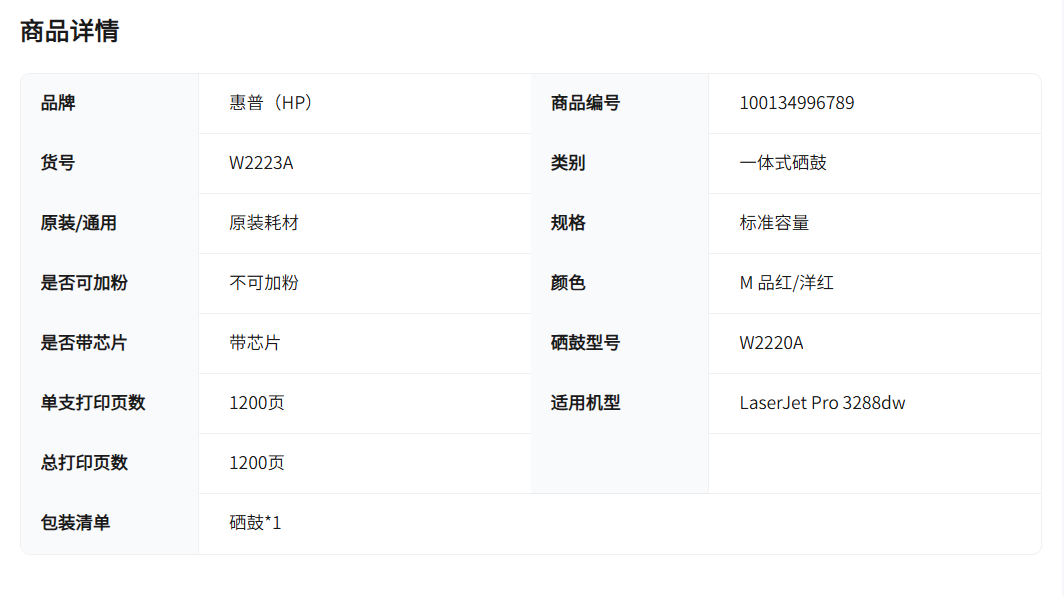Click color value M 品红/洋红
Screen dimensions: 1064x596
click(x=786, y=283)
